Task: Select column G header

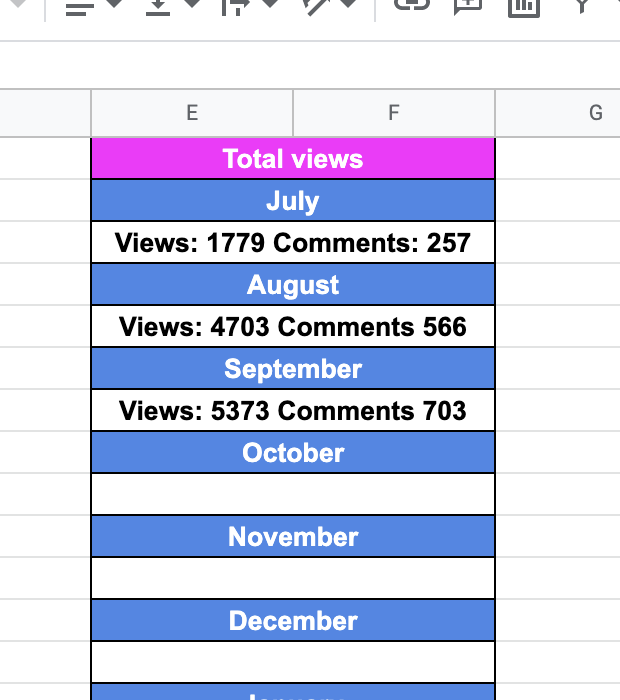Action: [x=595, y=113]
